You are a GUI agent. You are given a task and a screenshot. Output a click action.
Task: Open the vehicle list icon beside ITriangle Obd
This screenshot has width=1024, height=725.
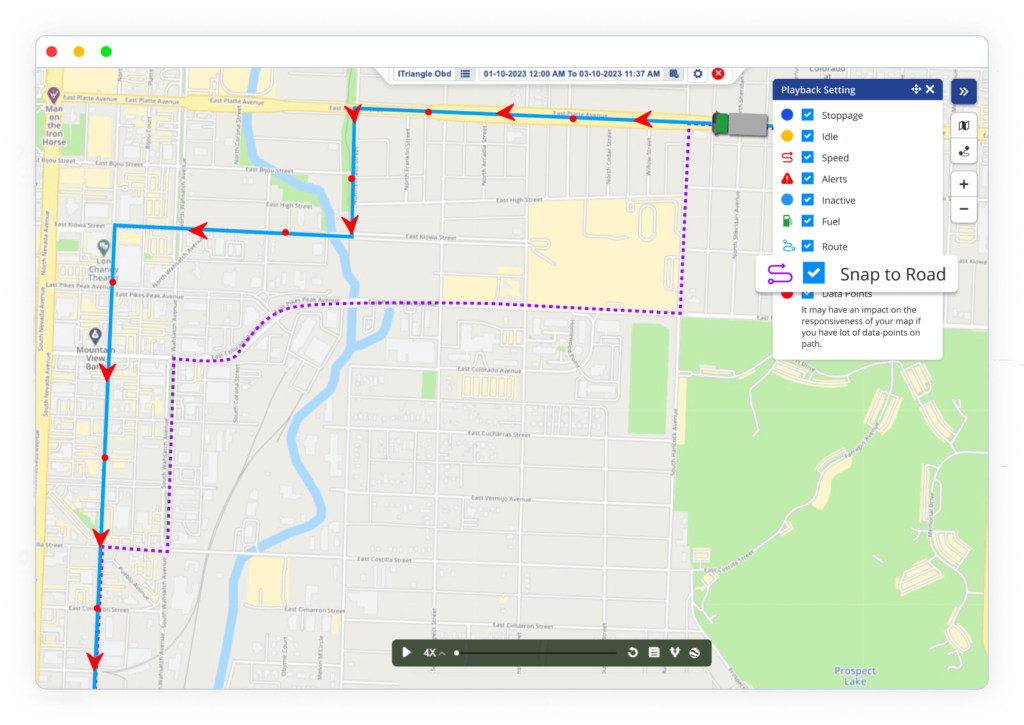click(465, 74)
